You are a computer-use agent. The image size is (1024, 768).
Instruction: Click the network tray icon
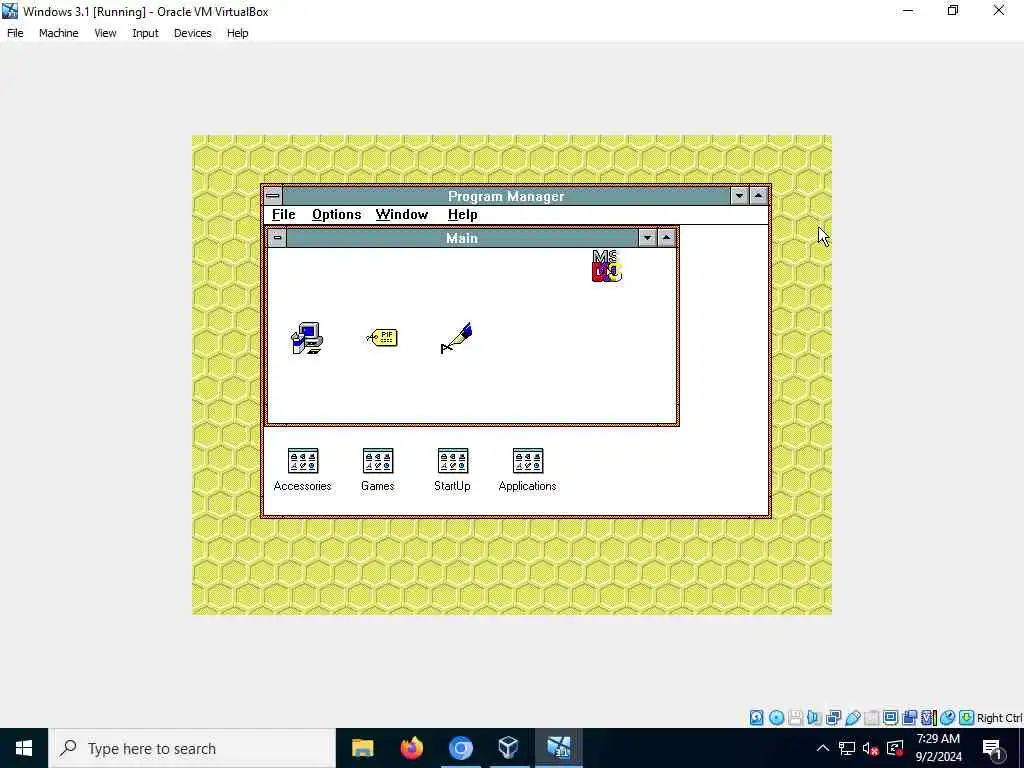pos(847,748)
